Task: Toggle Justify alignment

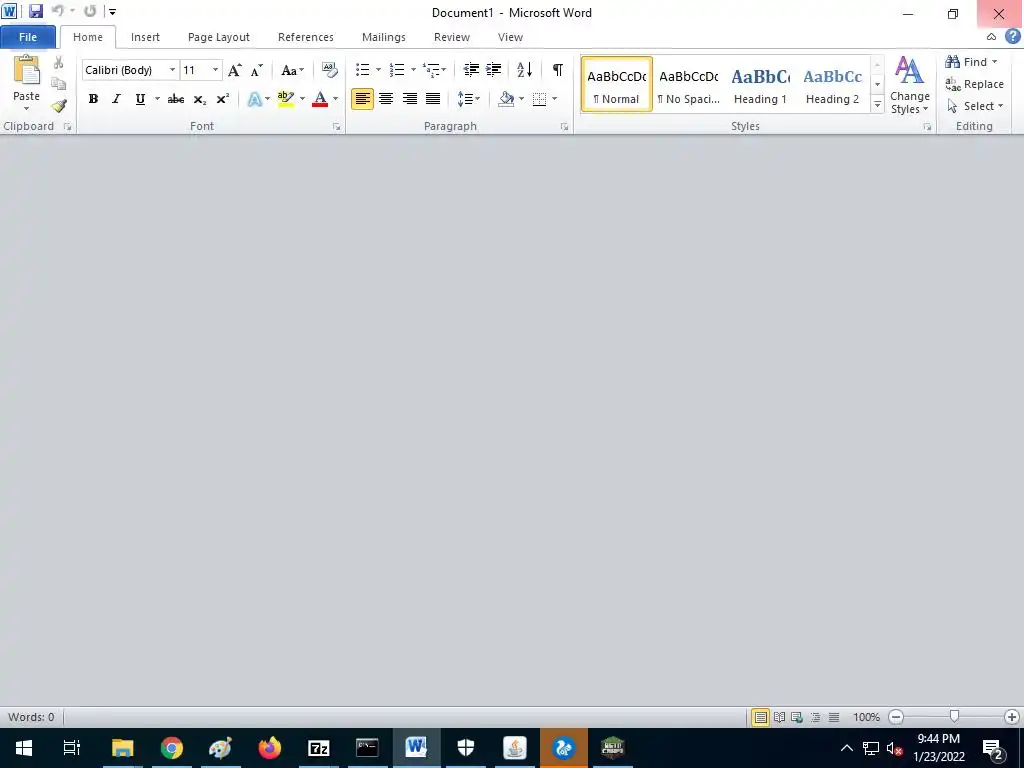Action: tap(433, 99)
